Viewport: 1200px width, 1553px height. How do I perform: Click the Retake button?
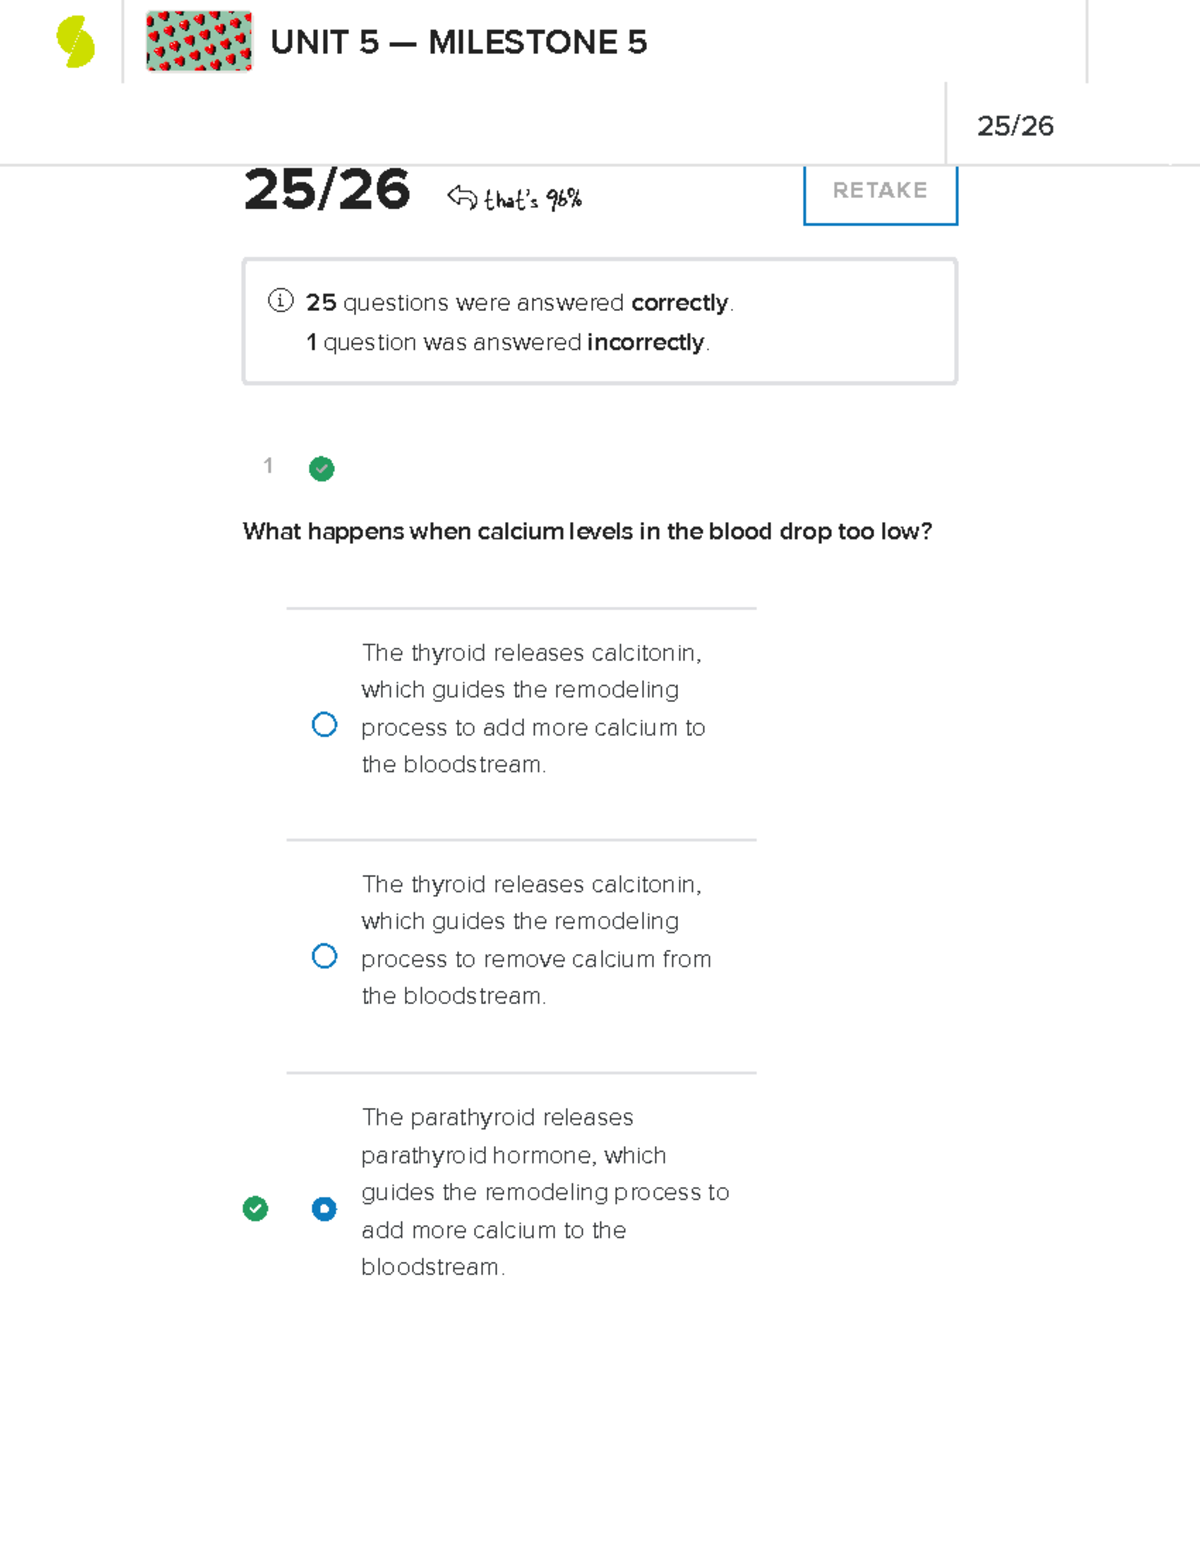(880, 191)
